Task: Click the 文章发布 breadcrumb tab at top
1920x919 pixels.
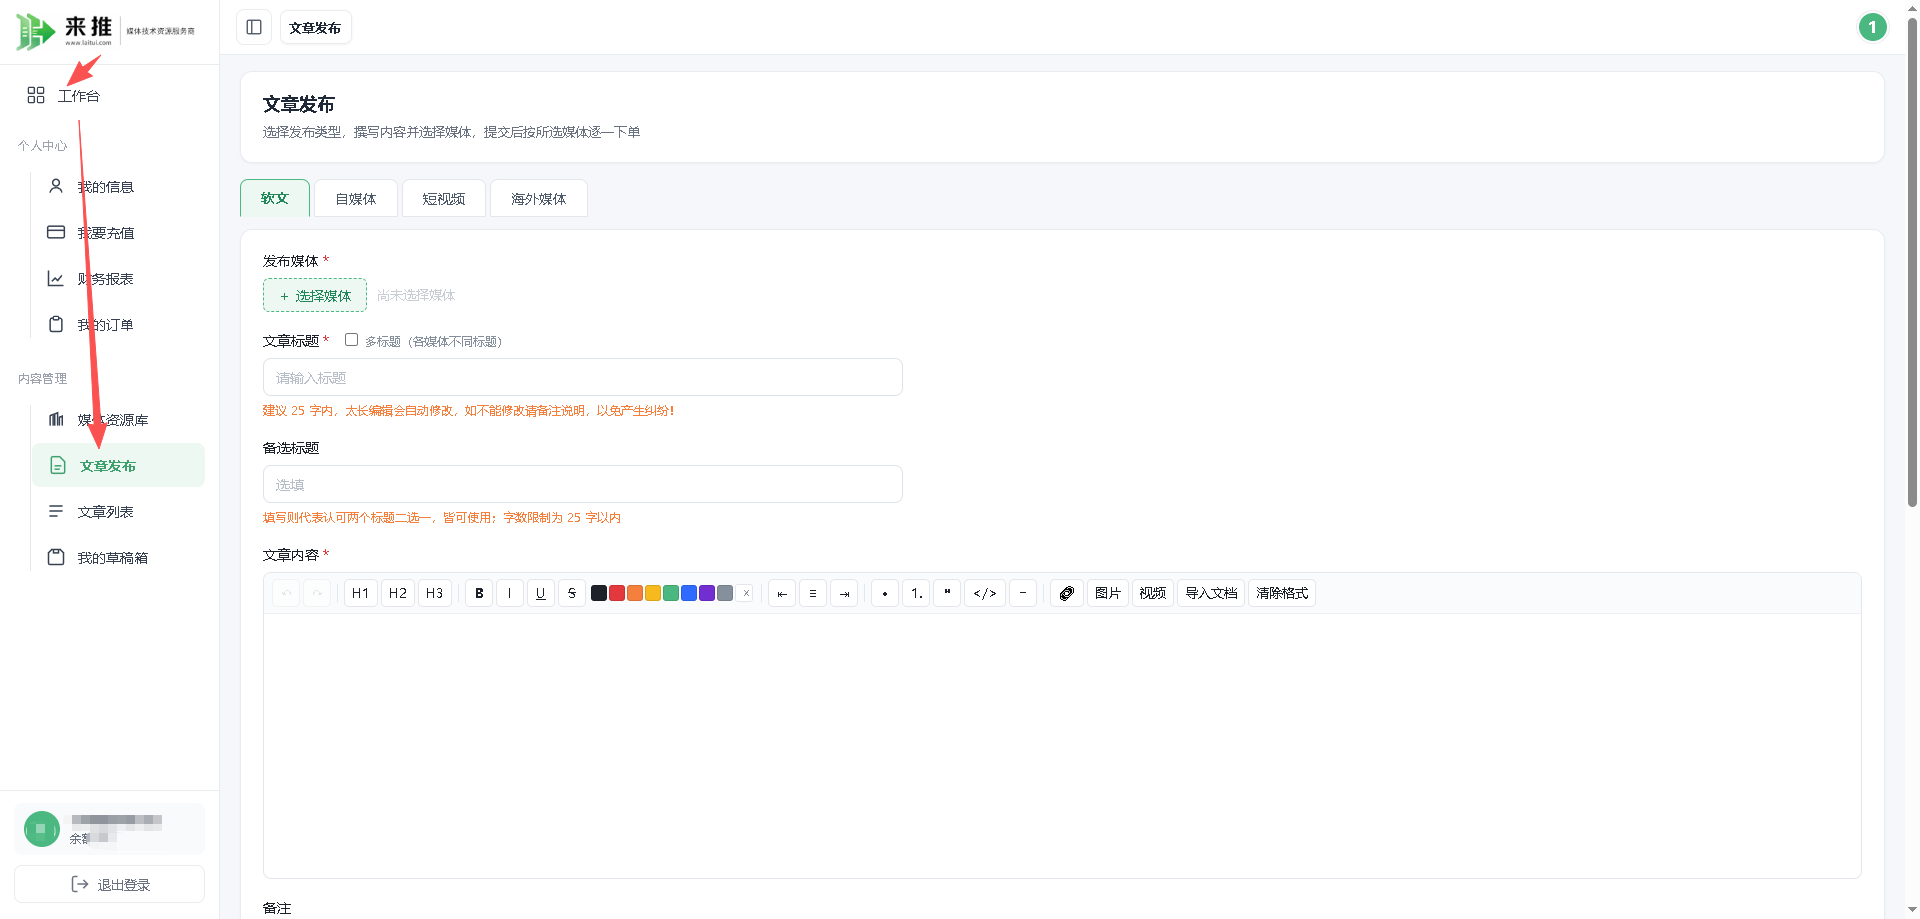Action: [315, 27]
